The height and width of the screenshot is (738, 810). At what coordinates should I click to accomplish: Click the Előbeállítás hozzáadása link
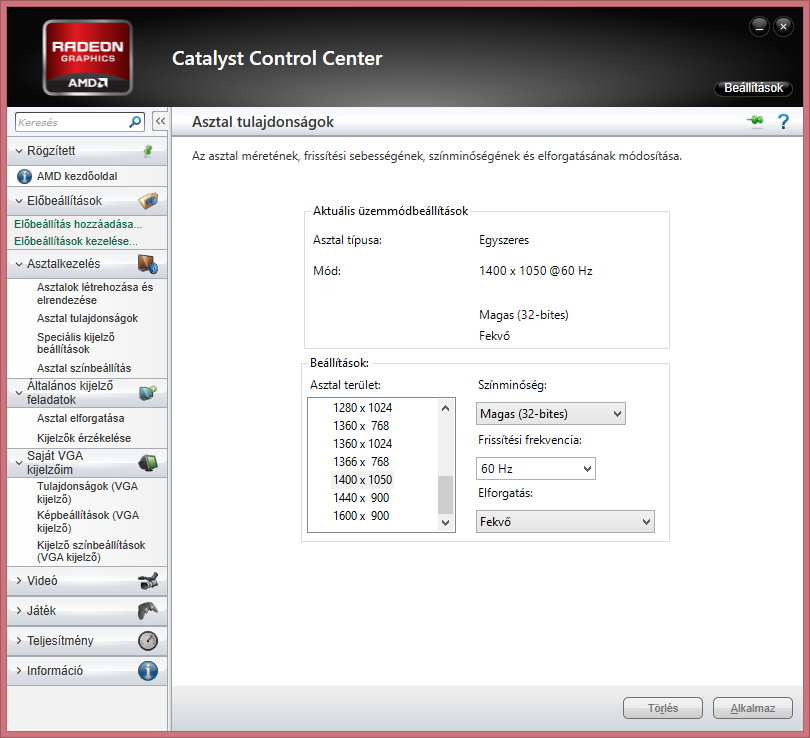pyautogui.click(x=78, y=224)
